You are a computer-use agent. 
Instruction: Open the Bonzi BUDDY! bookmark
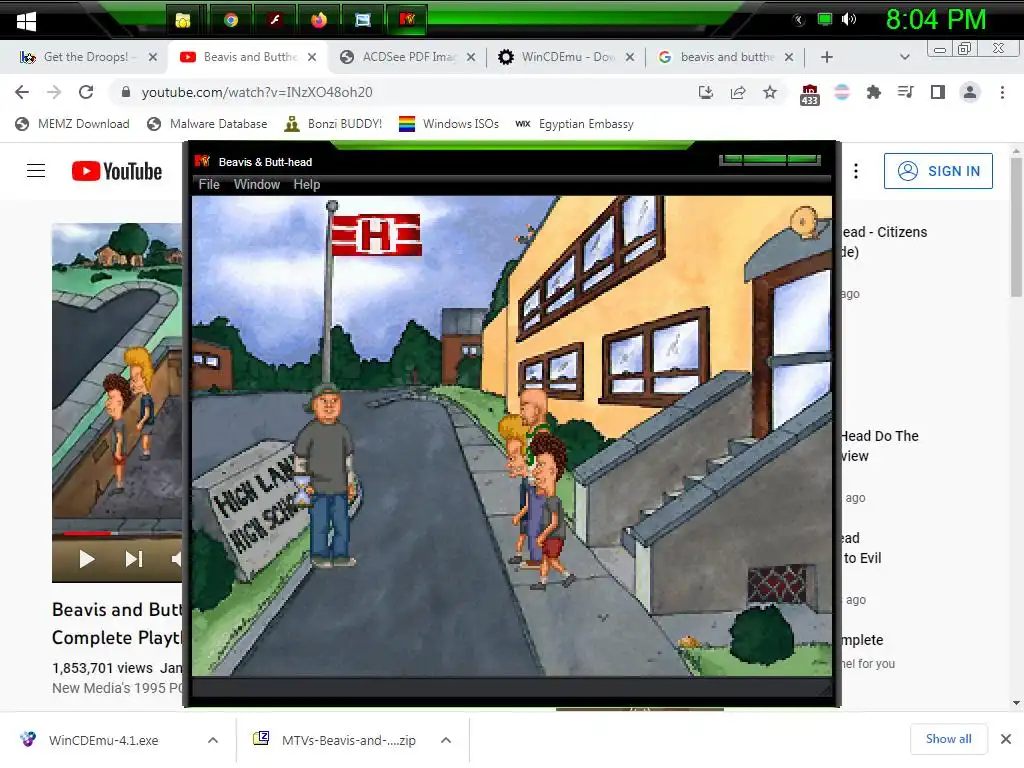tap(333, 124)
